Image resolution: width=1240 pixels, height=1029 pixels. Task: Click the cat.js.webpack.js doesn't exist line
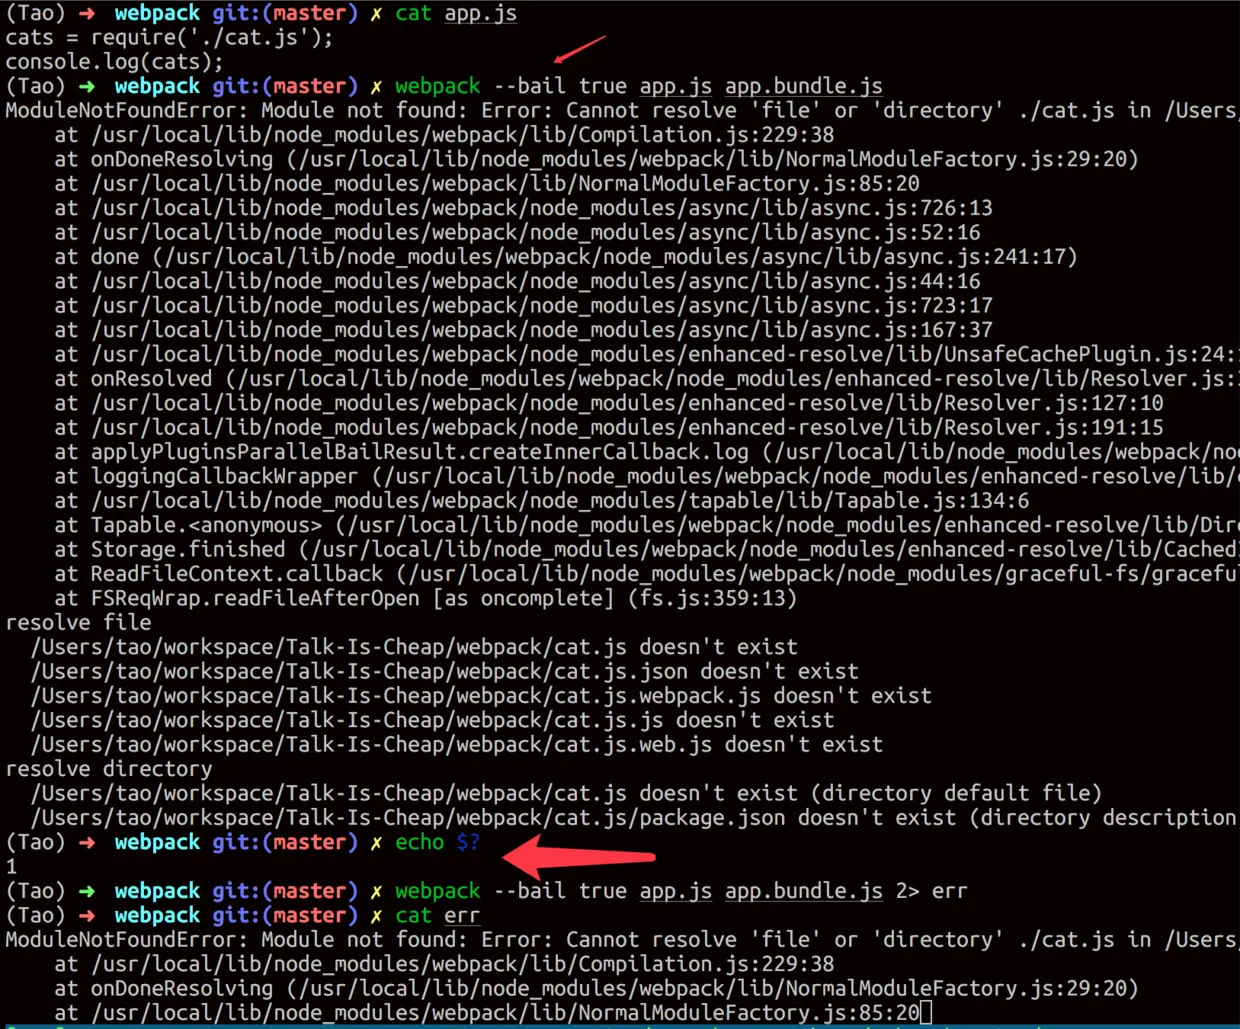tap(481, 696)
